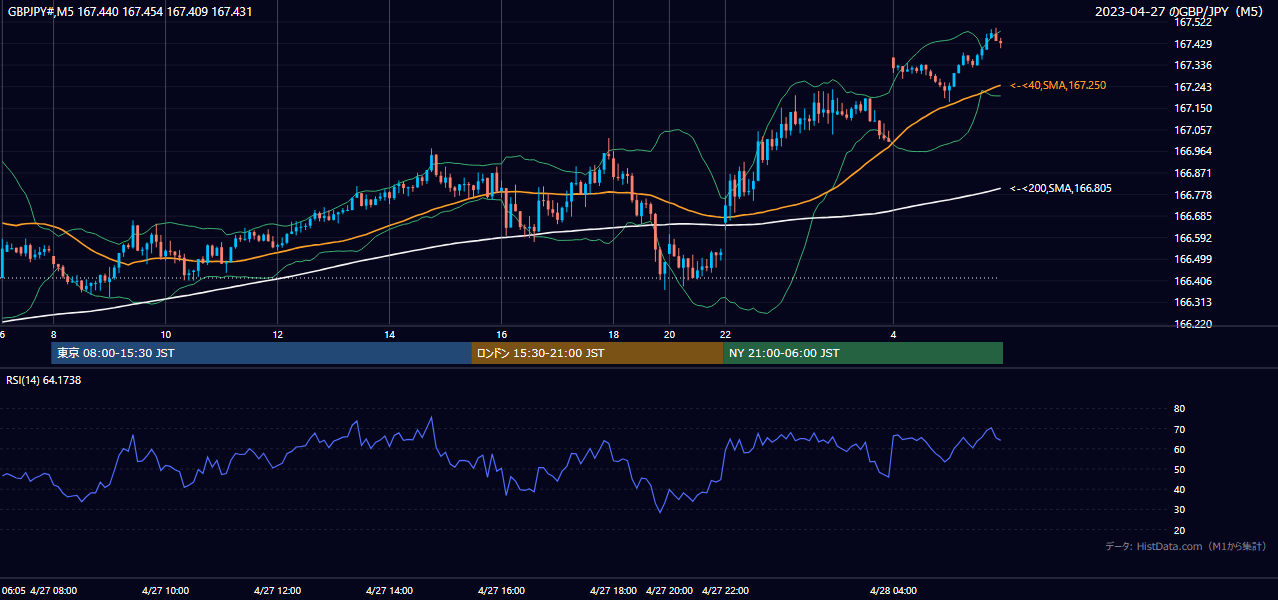
Task: Click the 166.220 price axis label
Action: [x=1193, y=324]
